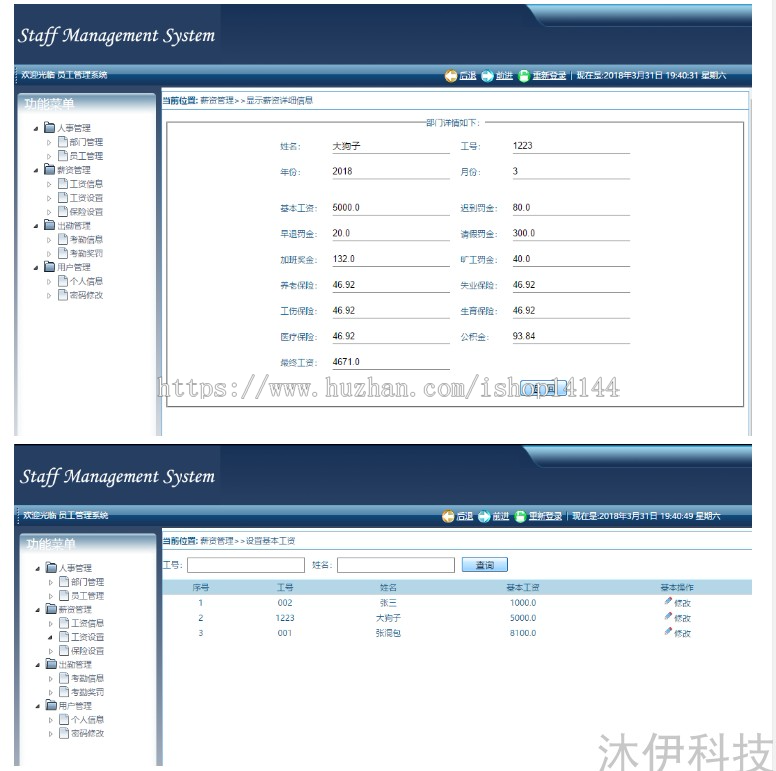Viewport: 776px width, 771px height.
Task: Click 后退 link text on salary detail screen
Action: click(x=468, y=76)
